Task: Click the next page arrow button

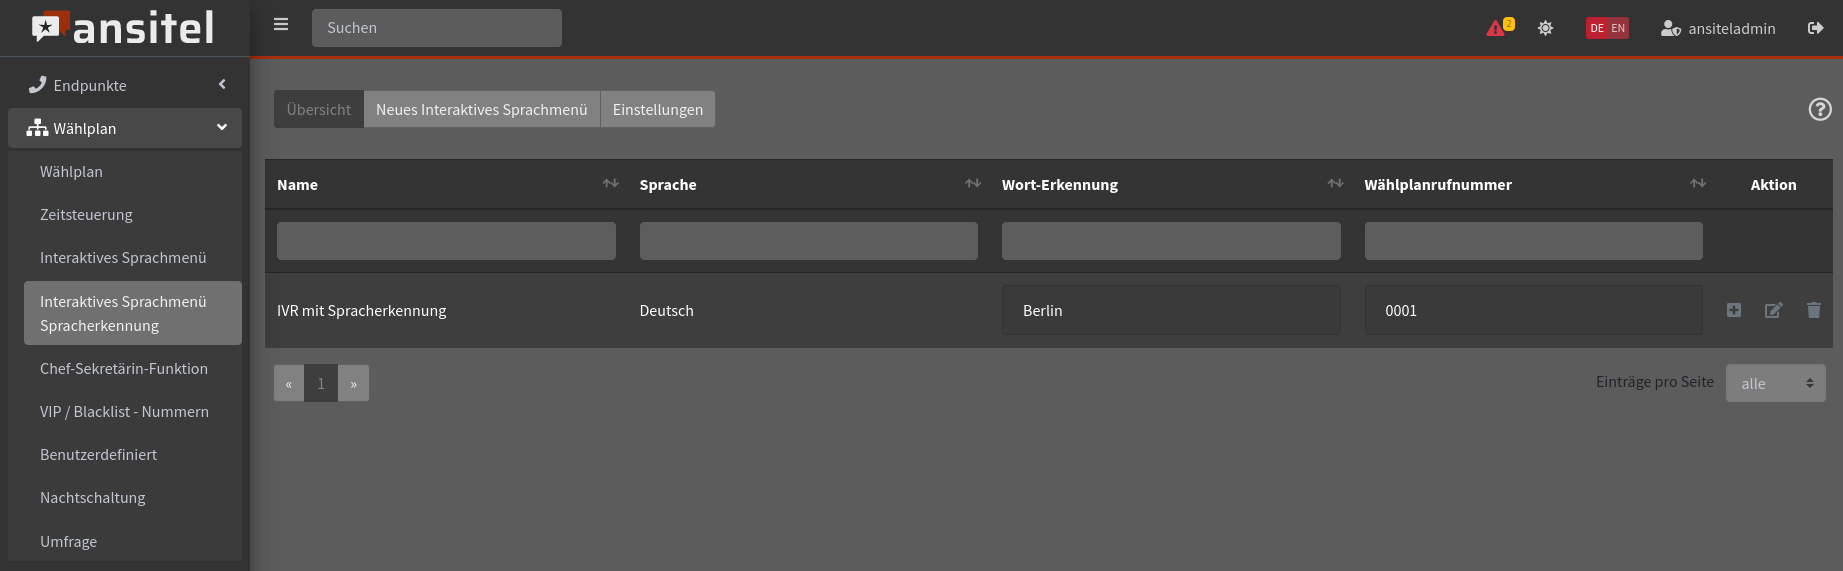Action: [x=353, y=383]
